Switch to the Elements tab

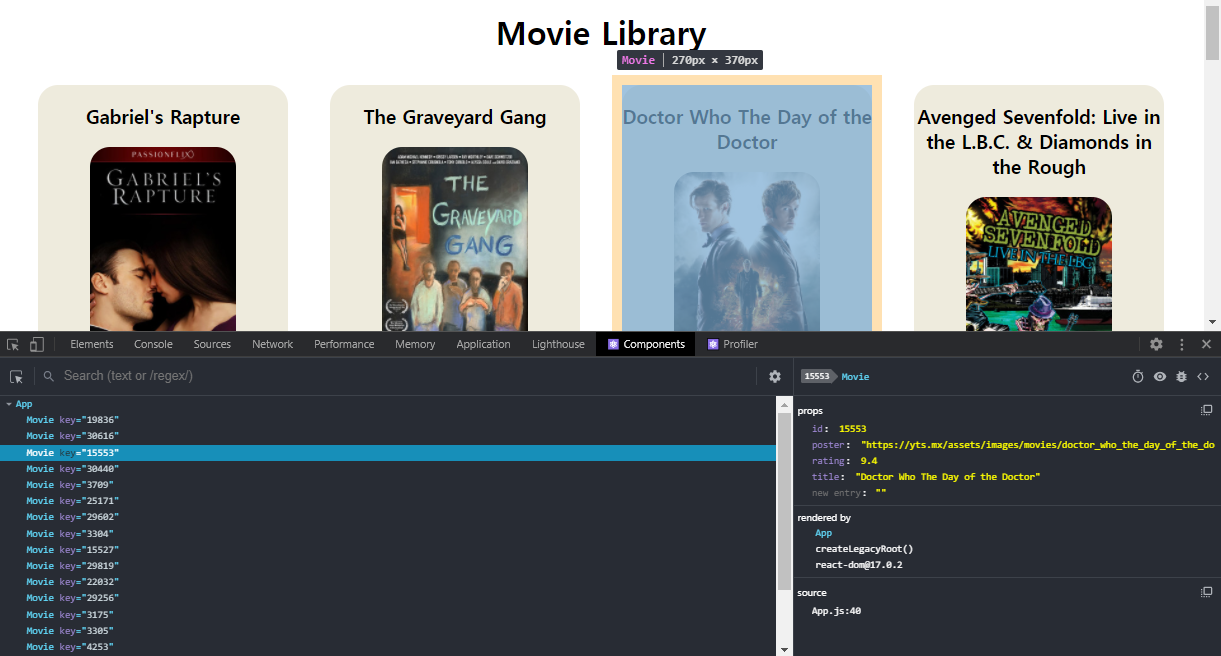92,344
